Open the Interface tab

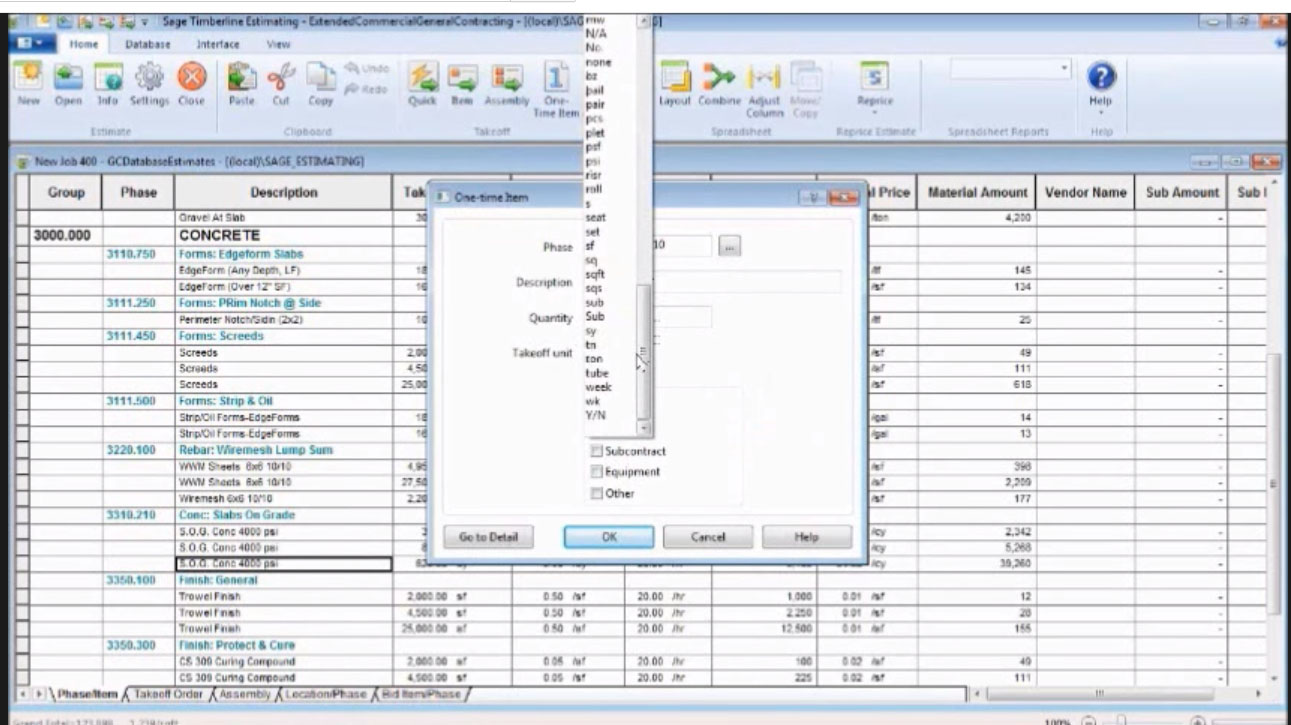tap(220, 44)
